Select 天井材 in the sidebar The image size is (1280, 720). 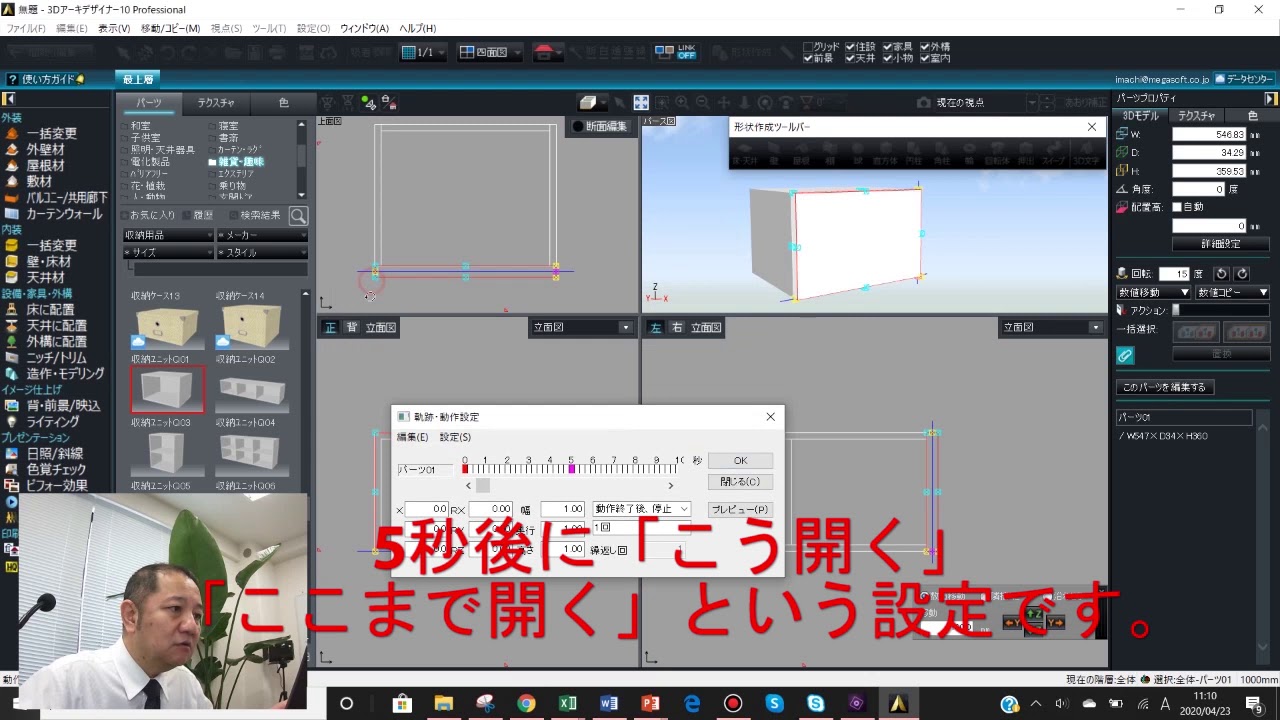[45, 277]
